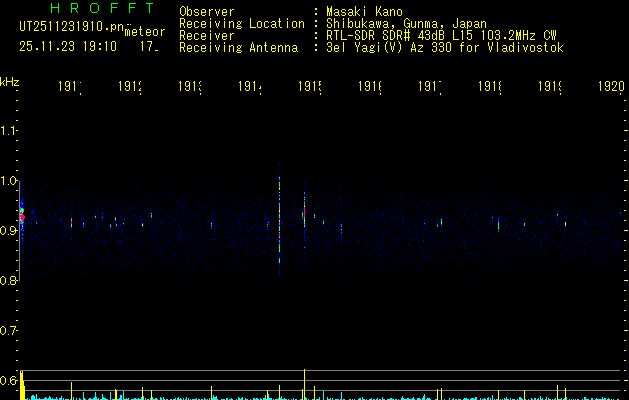Click the 1920 time axis label
629x400 pixels.
[x=611, y=86]
